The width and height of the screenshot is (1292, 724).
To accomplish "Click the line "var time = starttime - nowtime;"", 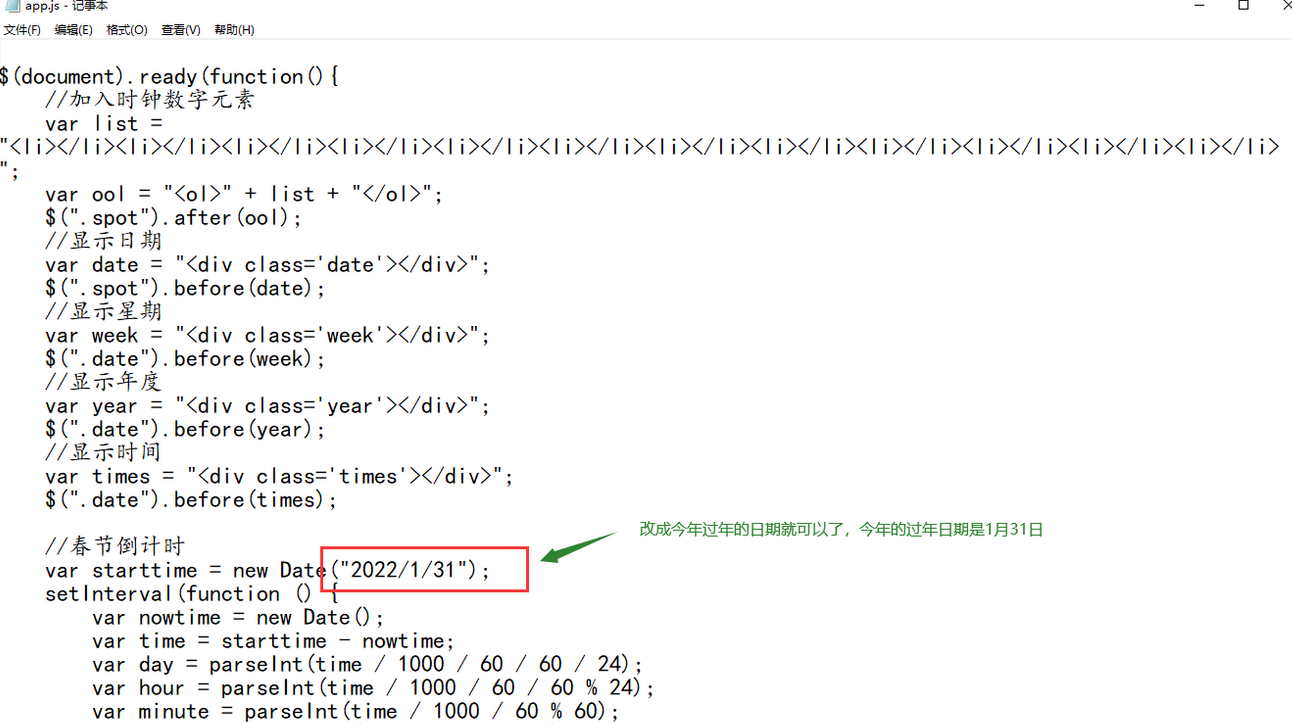I will [273, 641].
